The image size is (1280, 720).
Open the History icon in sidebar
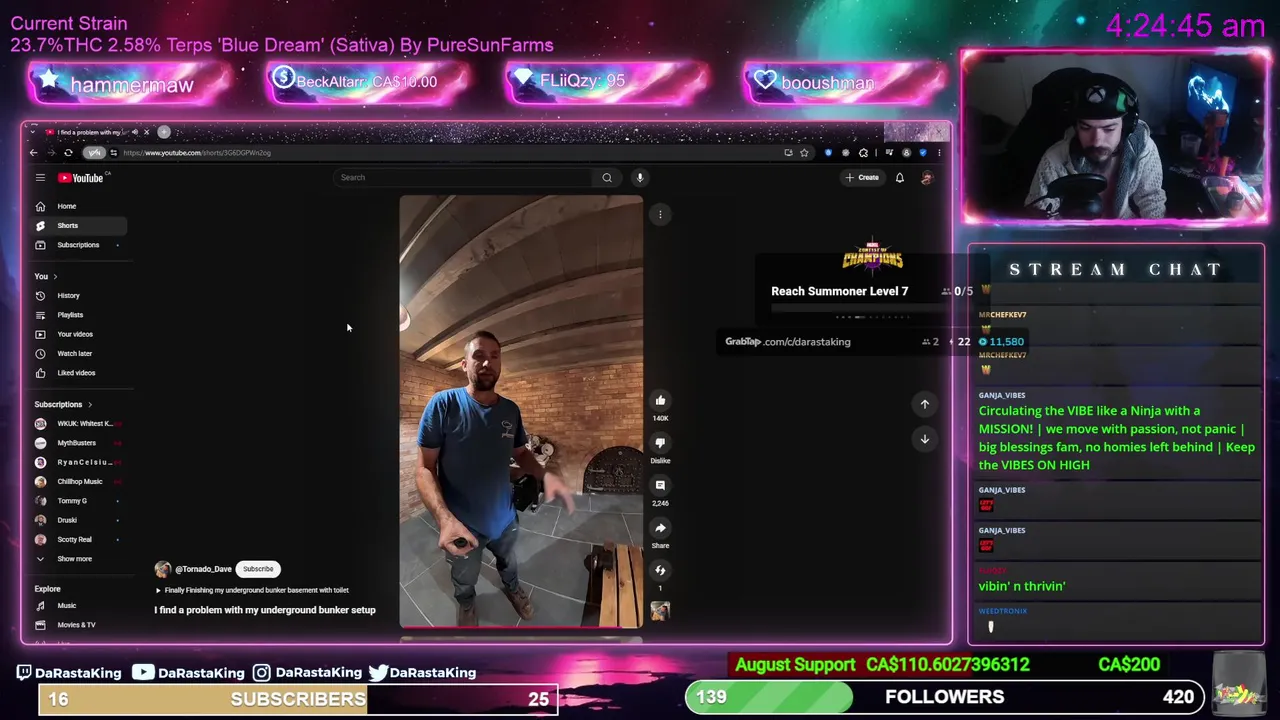pos(40,296)
